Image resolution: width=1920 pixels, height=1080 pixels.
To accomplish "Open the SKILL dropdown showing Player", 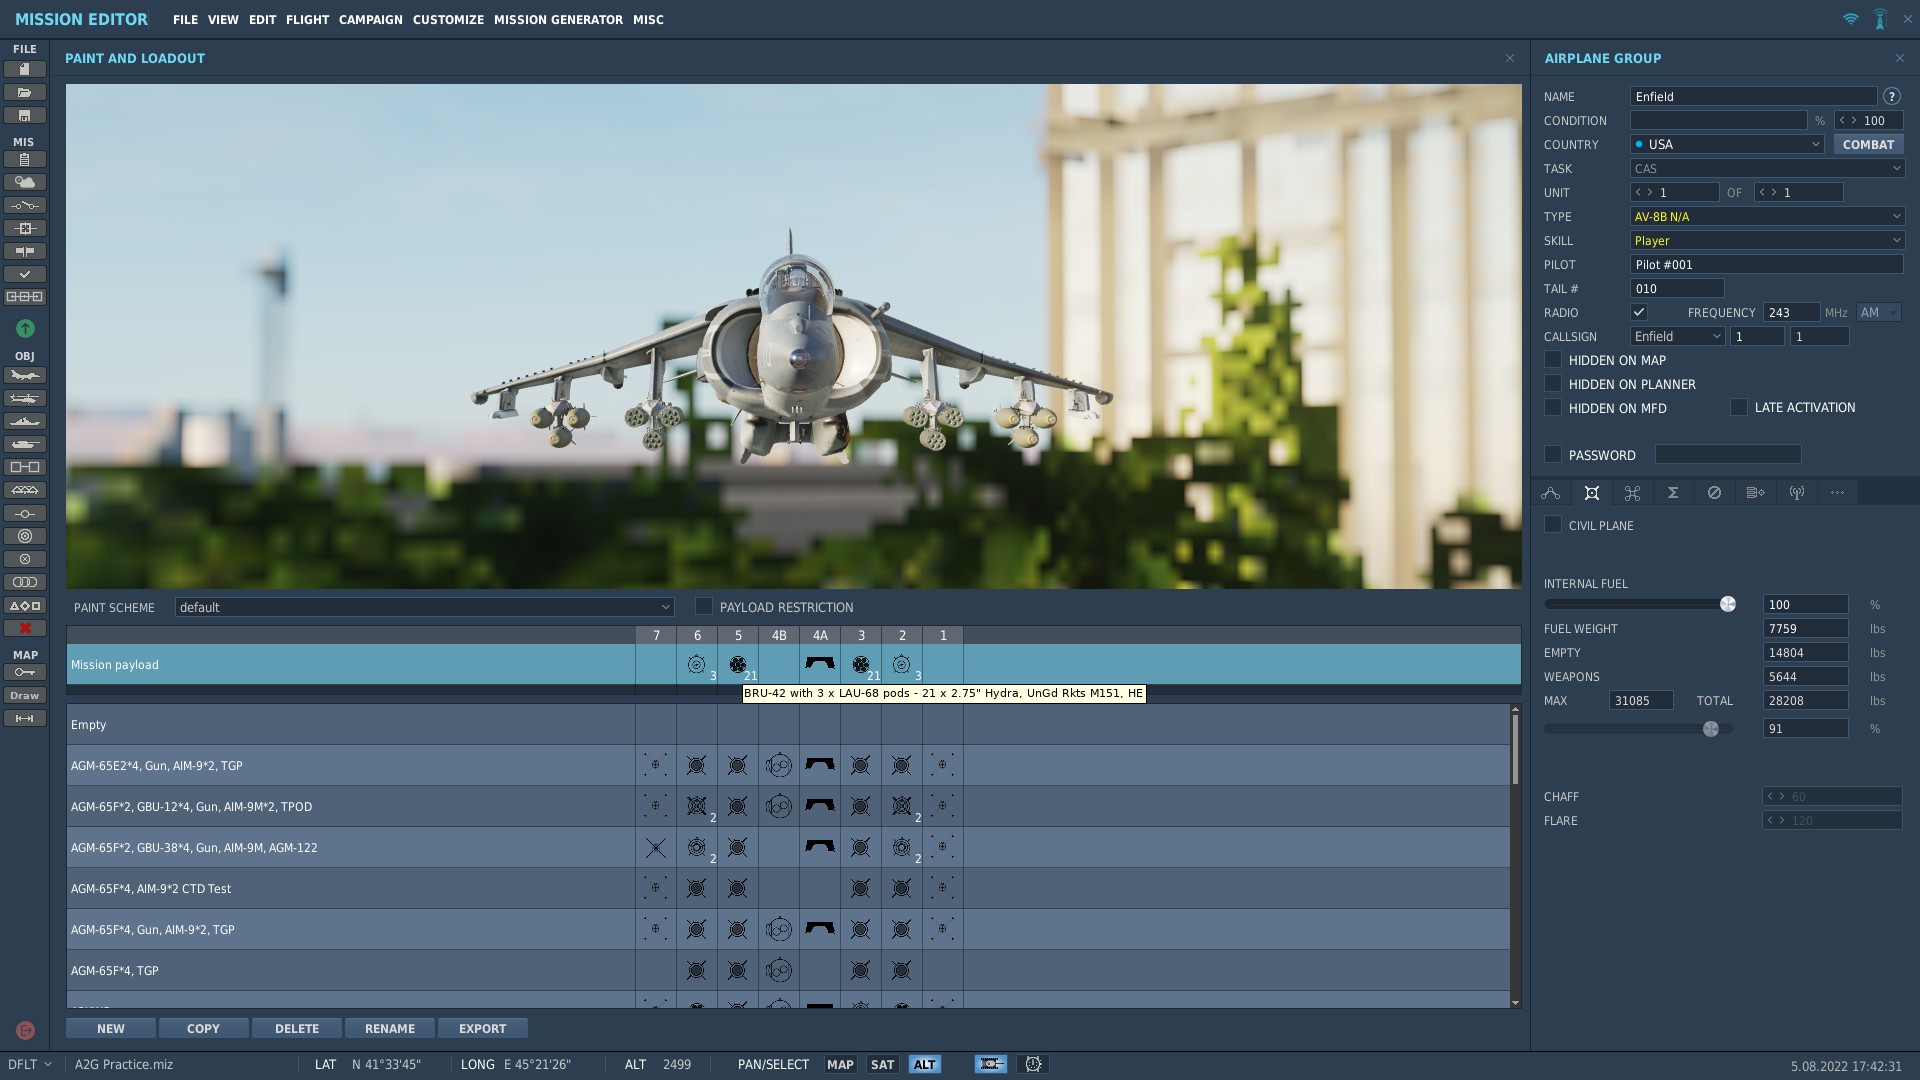I will (1767, 240).
